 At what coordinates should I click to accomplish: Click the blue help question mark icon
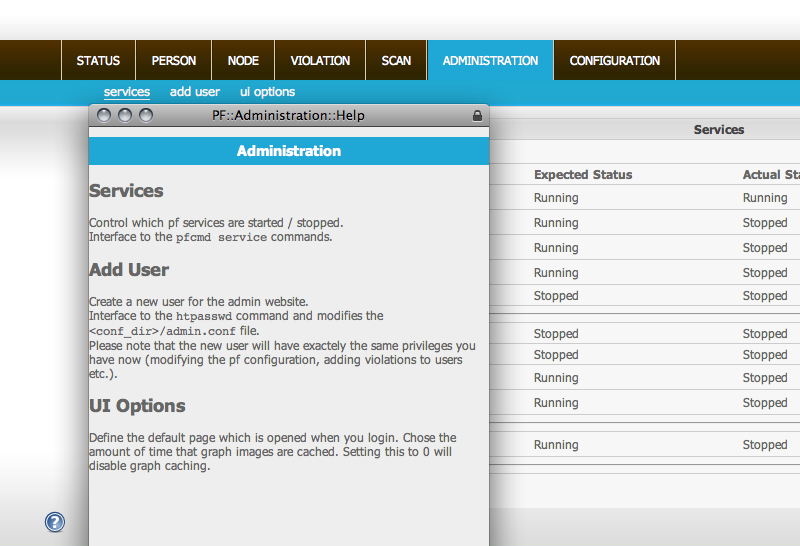pyautogui.click(x=55, y=522)
